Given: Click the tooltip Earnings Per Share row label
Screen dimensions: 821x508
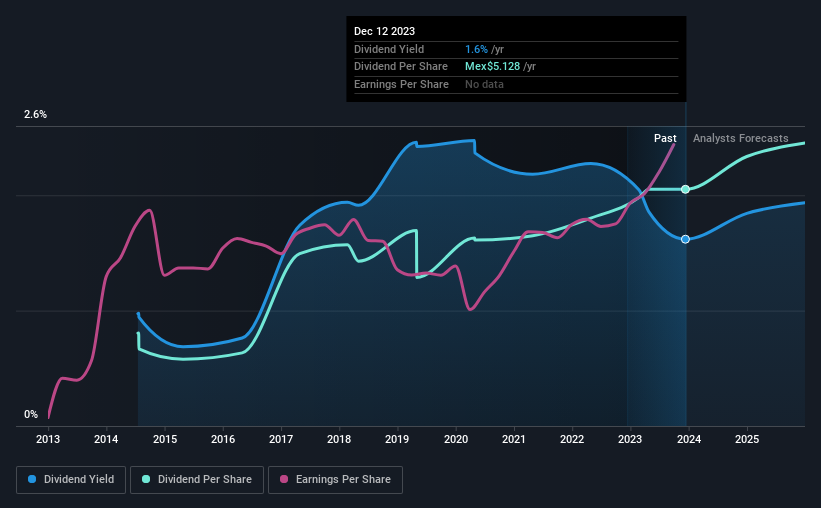Looking at the screenshot, I should tap(402, 84).
